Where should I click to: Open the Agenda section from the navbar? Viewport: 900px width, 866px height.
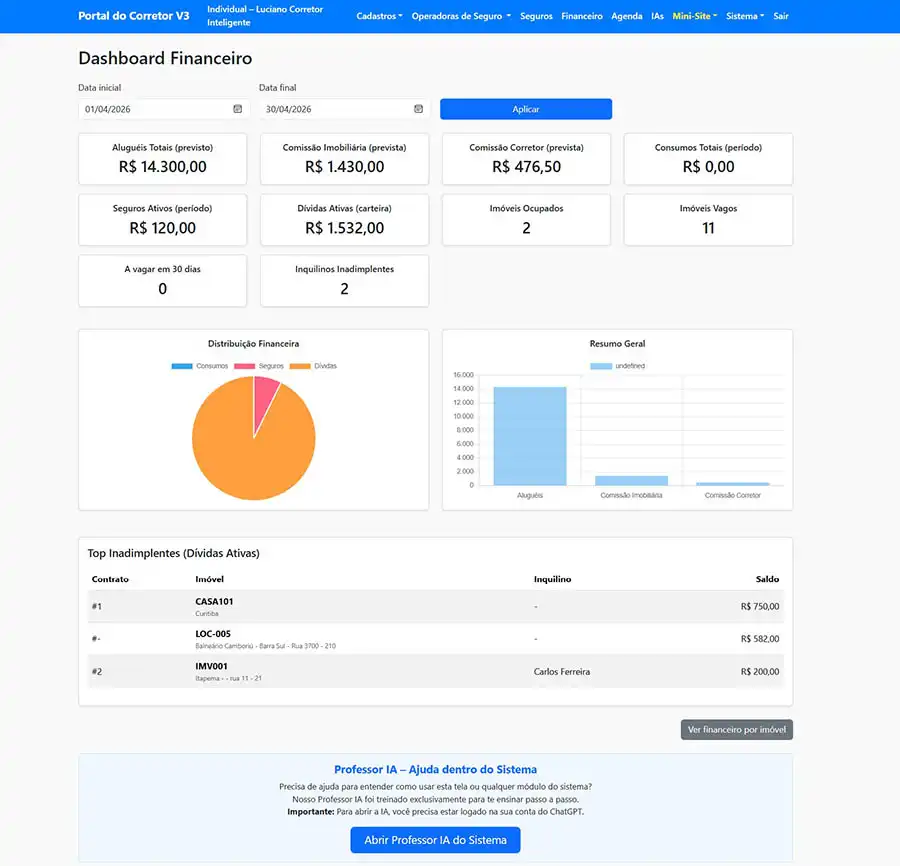point(626,16)
